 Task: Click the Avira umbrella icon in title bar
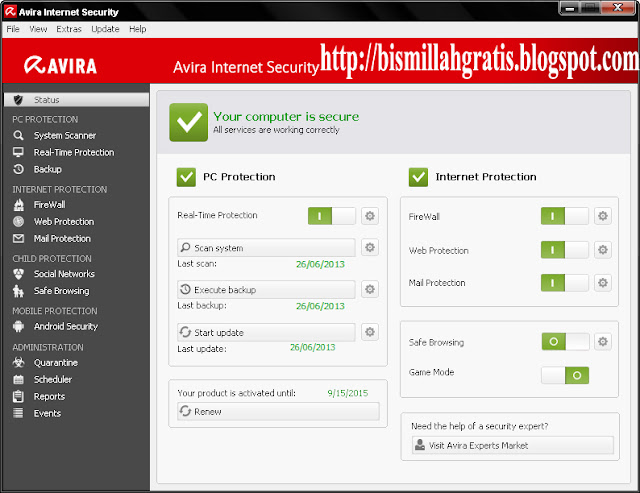(x=10, y=11)
